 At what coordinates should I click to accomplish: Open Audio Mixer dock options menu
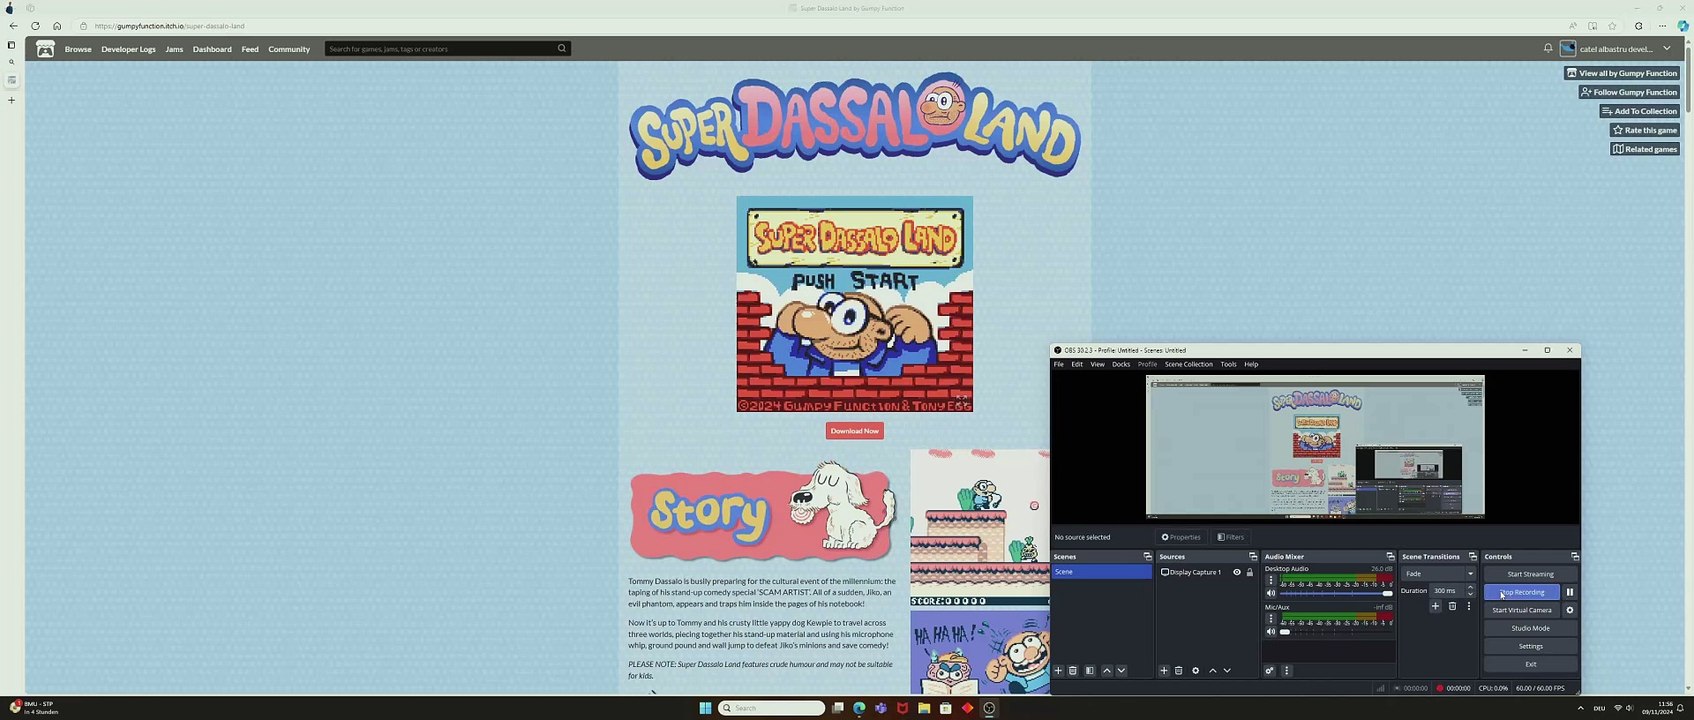1286,671
